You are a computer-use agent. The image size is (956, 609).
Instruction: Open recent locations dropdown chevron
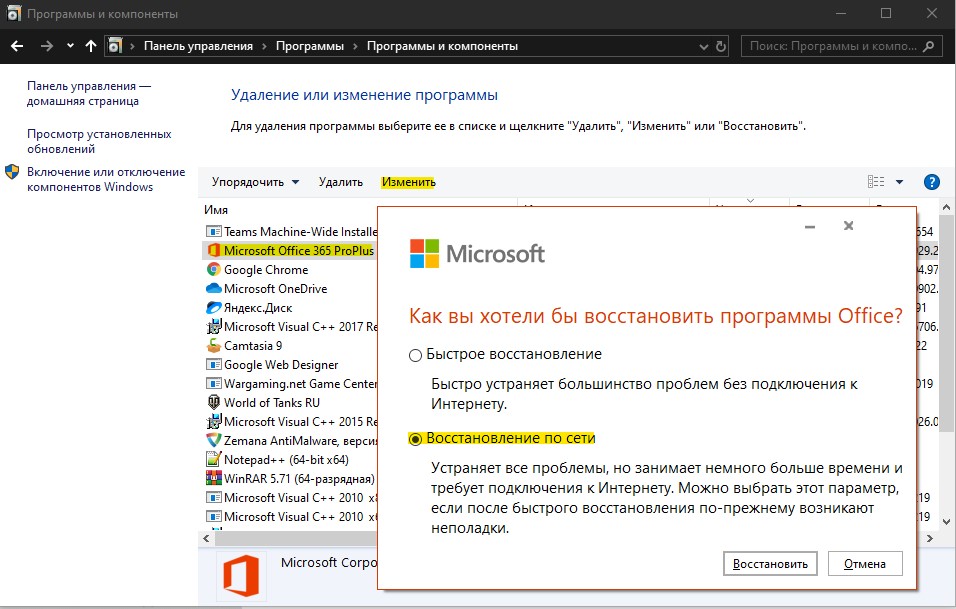click(70, 46)
